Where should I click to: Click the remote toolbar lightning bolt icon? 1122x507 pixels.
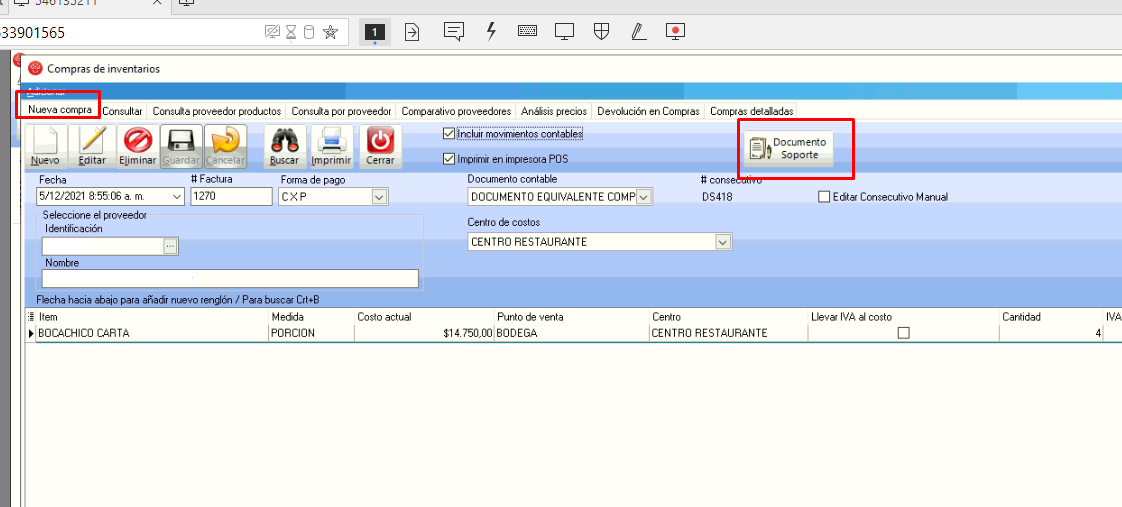tap(491, 32)
